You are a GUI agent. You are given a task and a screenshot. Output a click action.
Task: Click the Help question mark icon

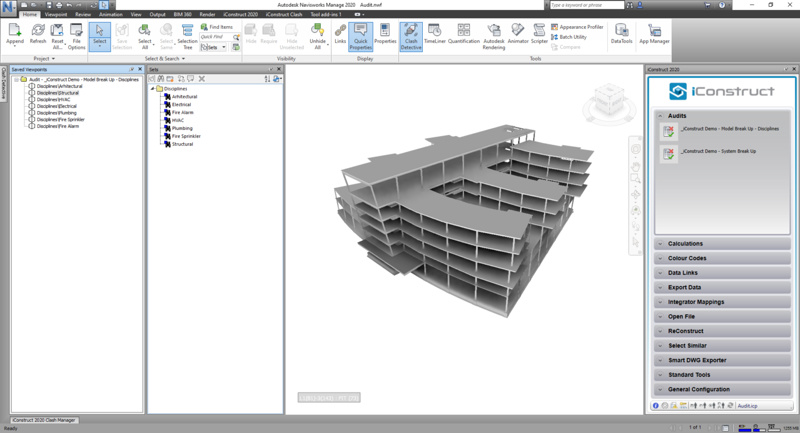click(722, 5)
